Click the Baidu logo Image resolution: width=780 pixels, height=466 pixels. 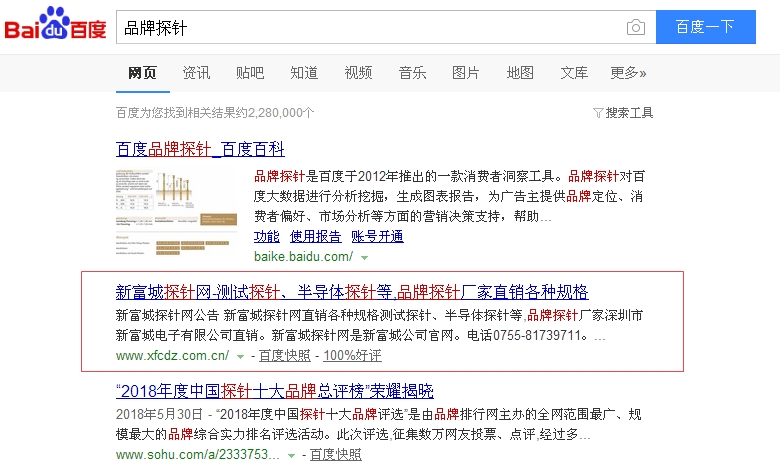tap(55, 24)
